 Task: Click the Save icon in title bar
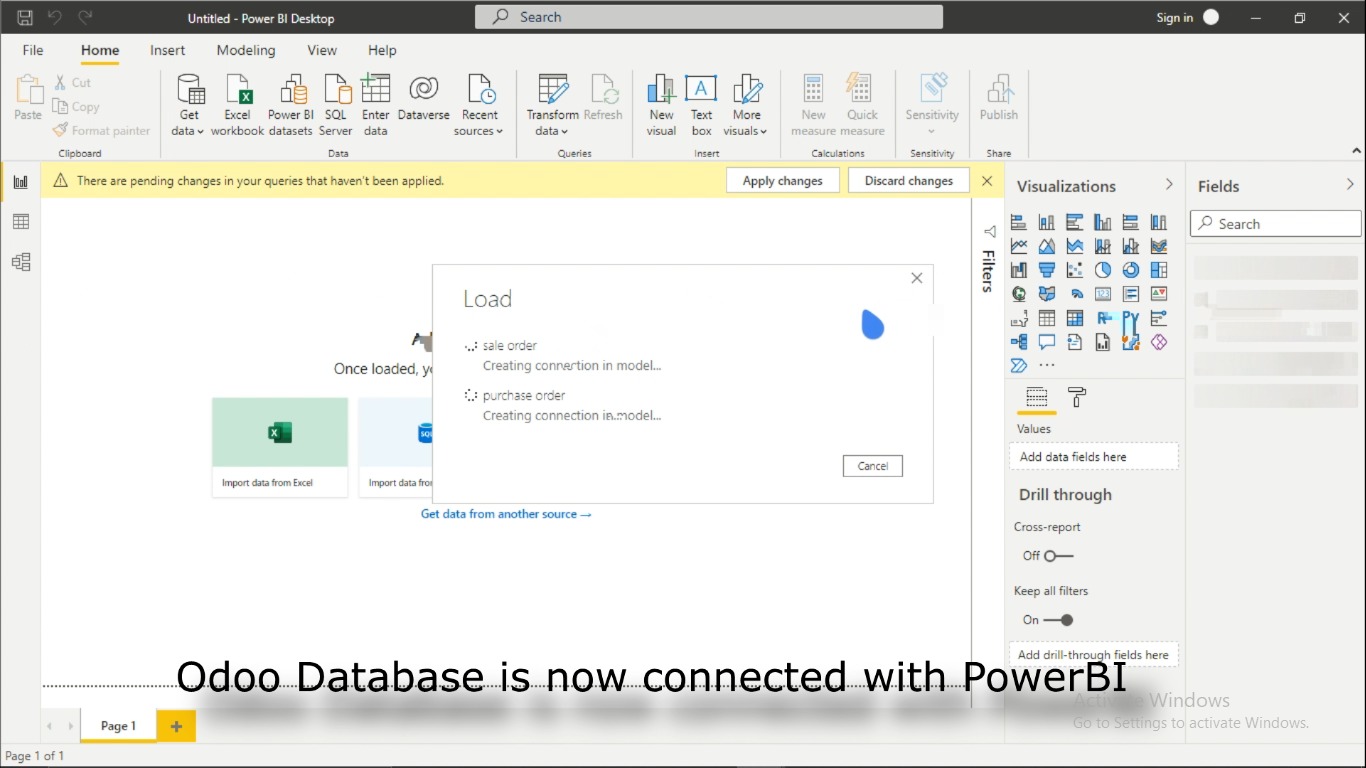[x=25, y=17]
